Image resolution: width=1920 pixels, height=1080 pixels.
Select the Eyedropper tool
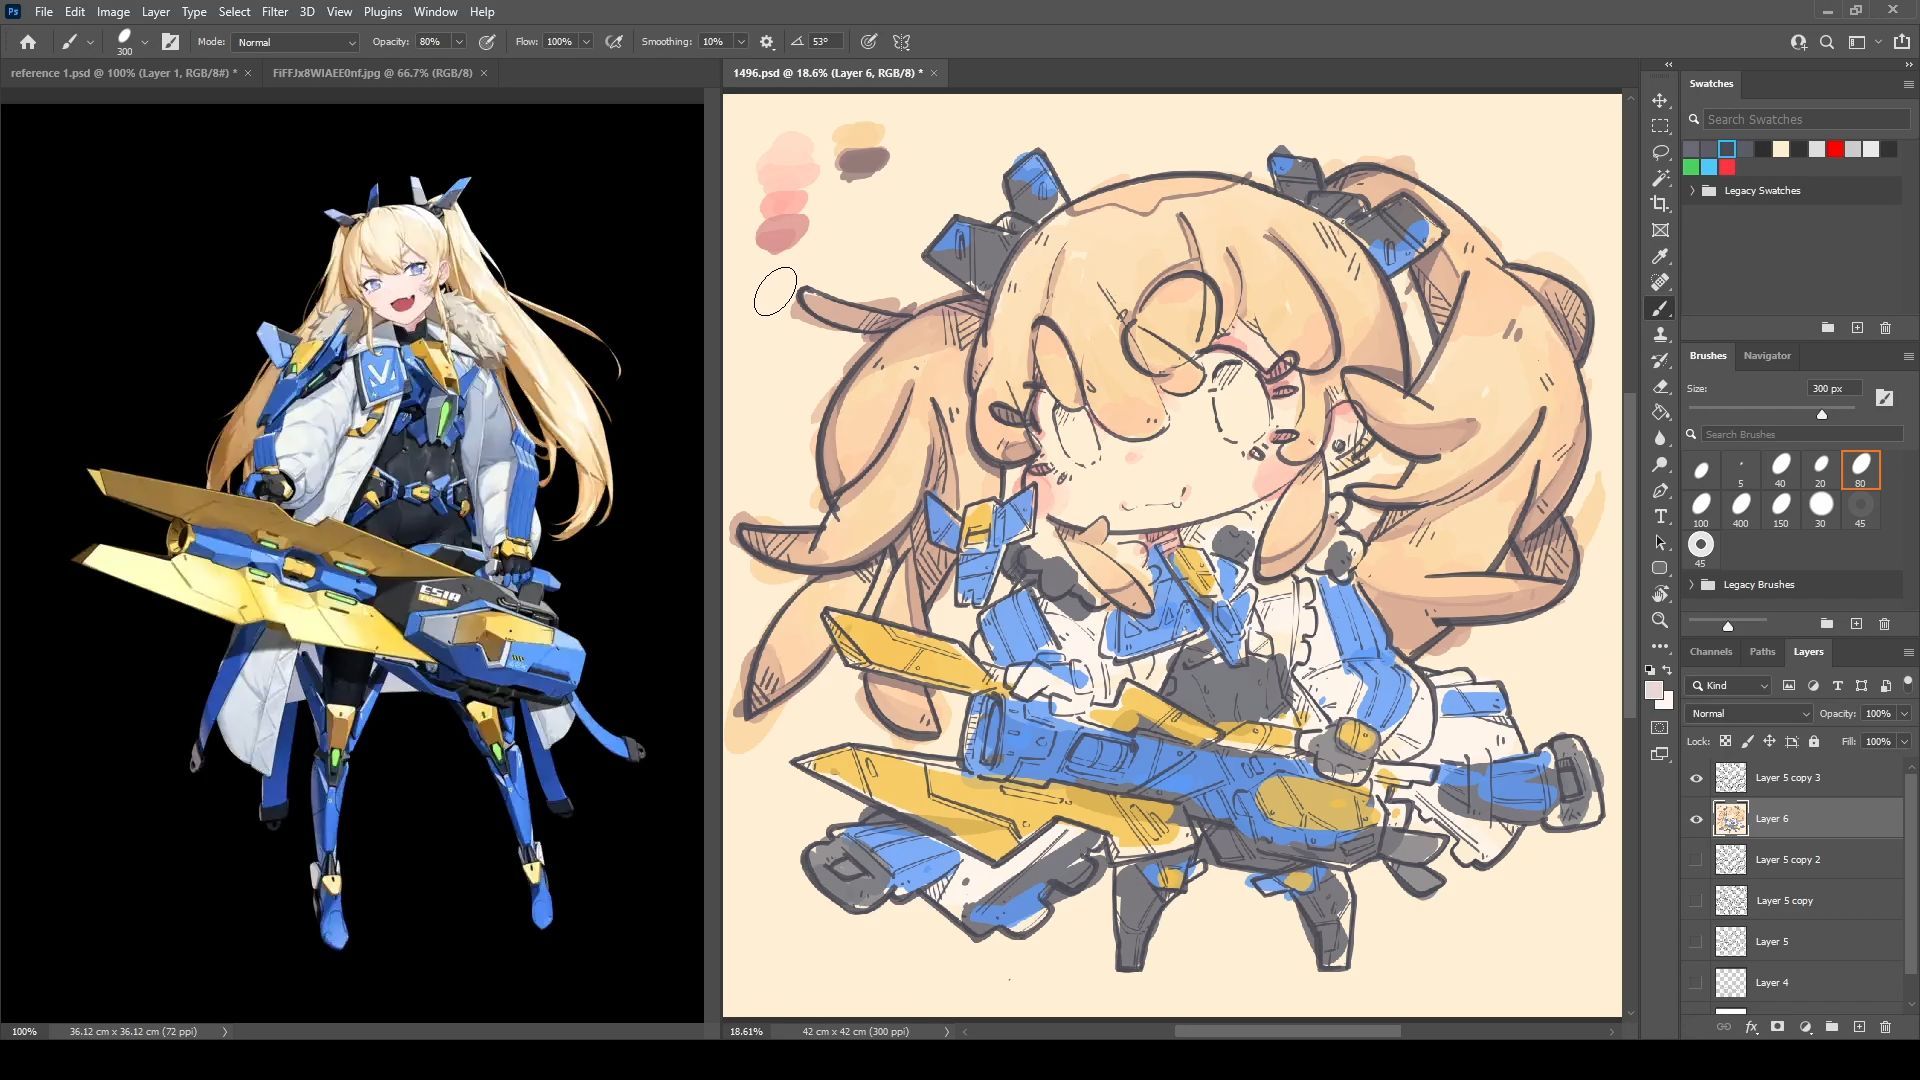pyautogui.click(x=1660, y=257)
